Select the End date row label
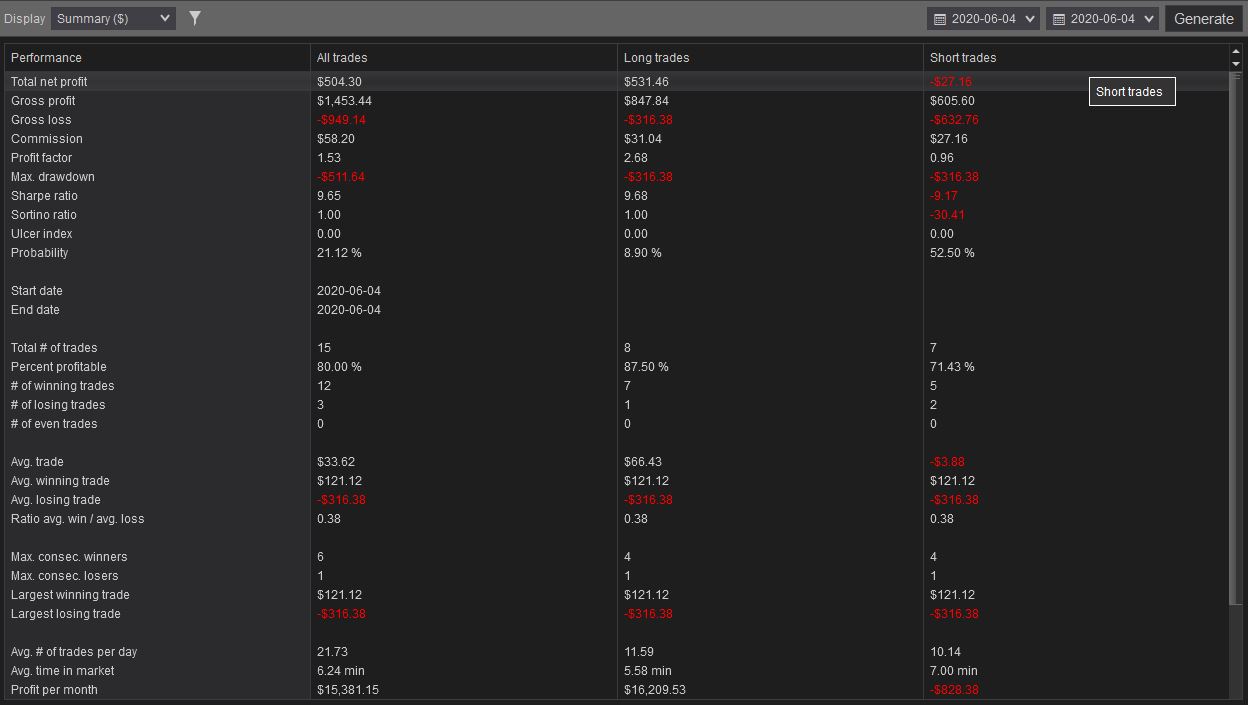The height and width of the screenshot is (705, 1248). click(x=35, y=310)
